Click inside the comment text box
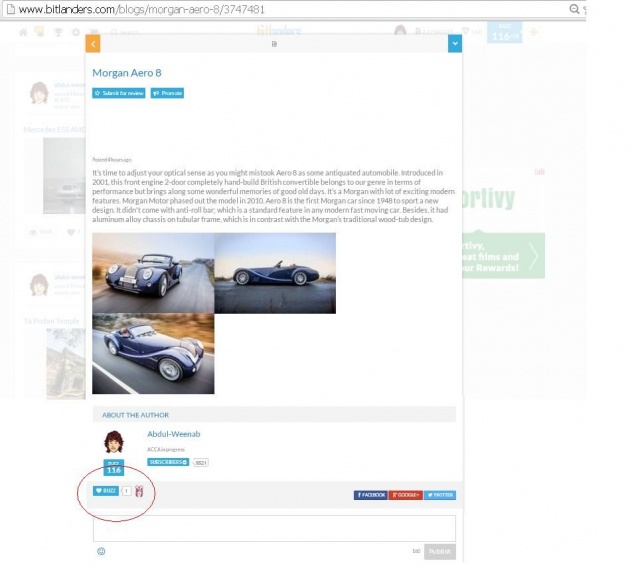The width and height of the screenshot is (630, 571). pos(274,528)
